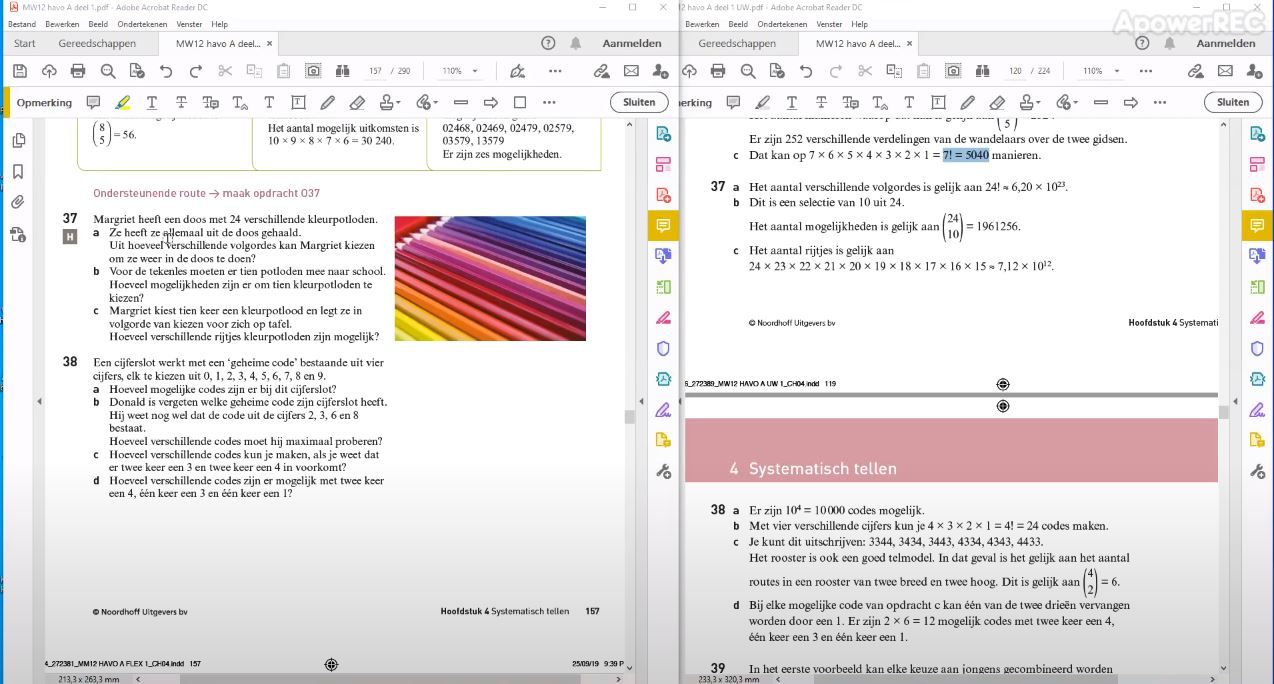Open the Bestand menu in the left window
The image size is (1274, 684).
21,24
